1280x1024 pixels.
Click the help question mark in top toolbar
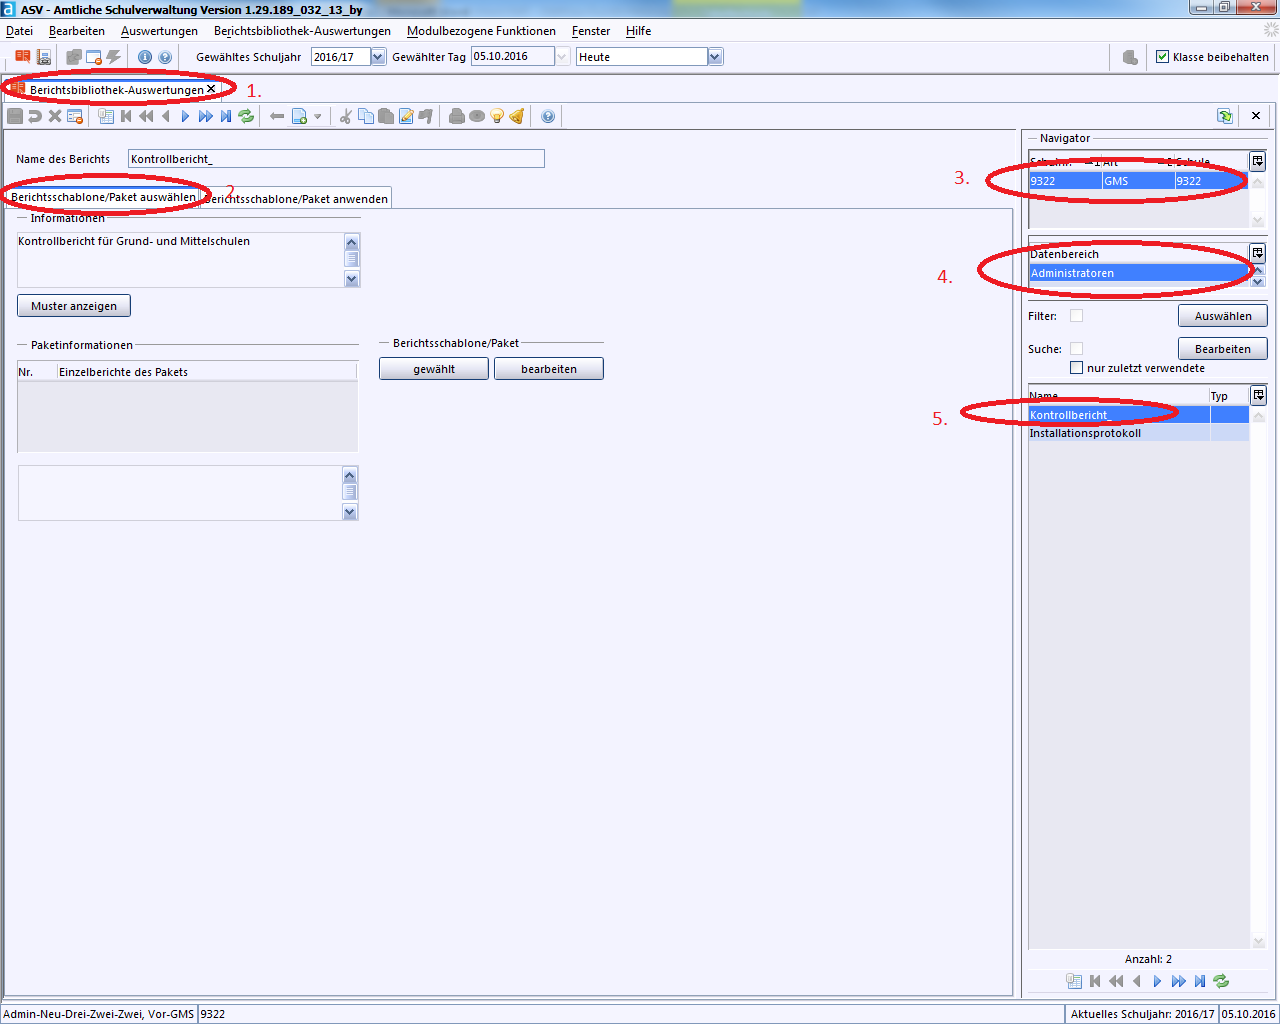pos(165,57)
